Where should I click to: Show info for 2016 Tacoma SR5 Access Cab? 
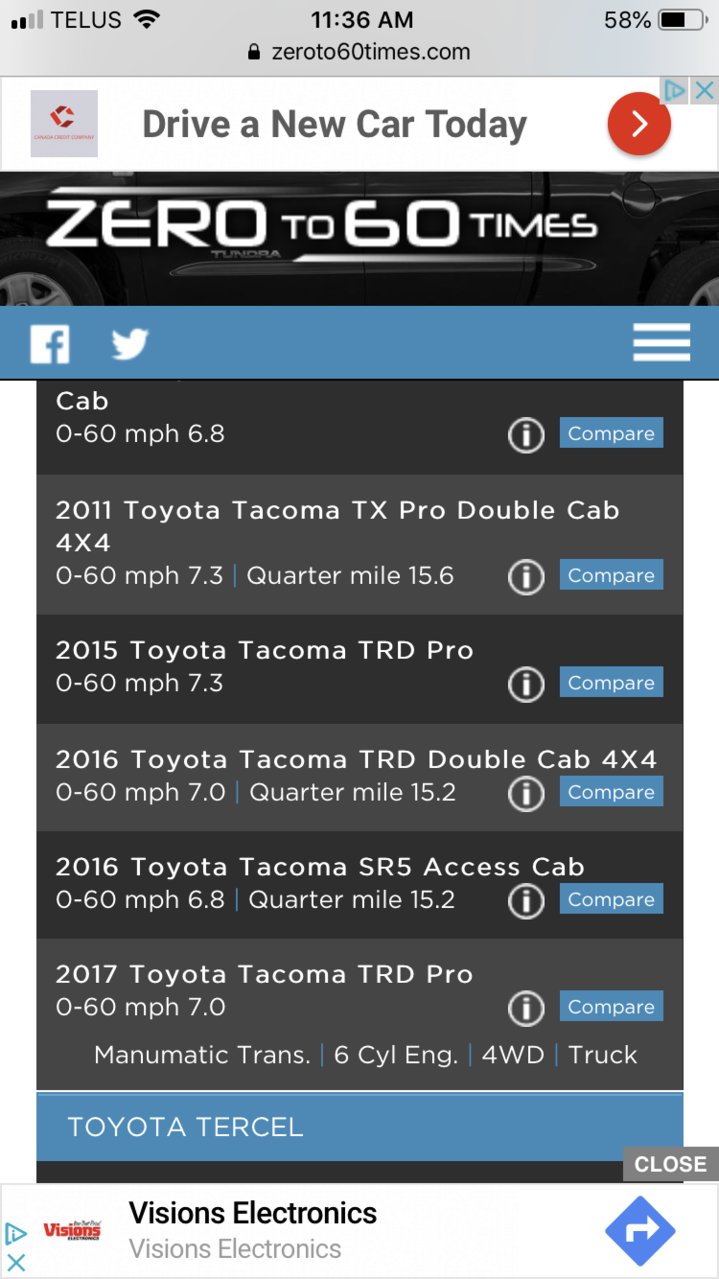click(x=526, y=900)
